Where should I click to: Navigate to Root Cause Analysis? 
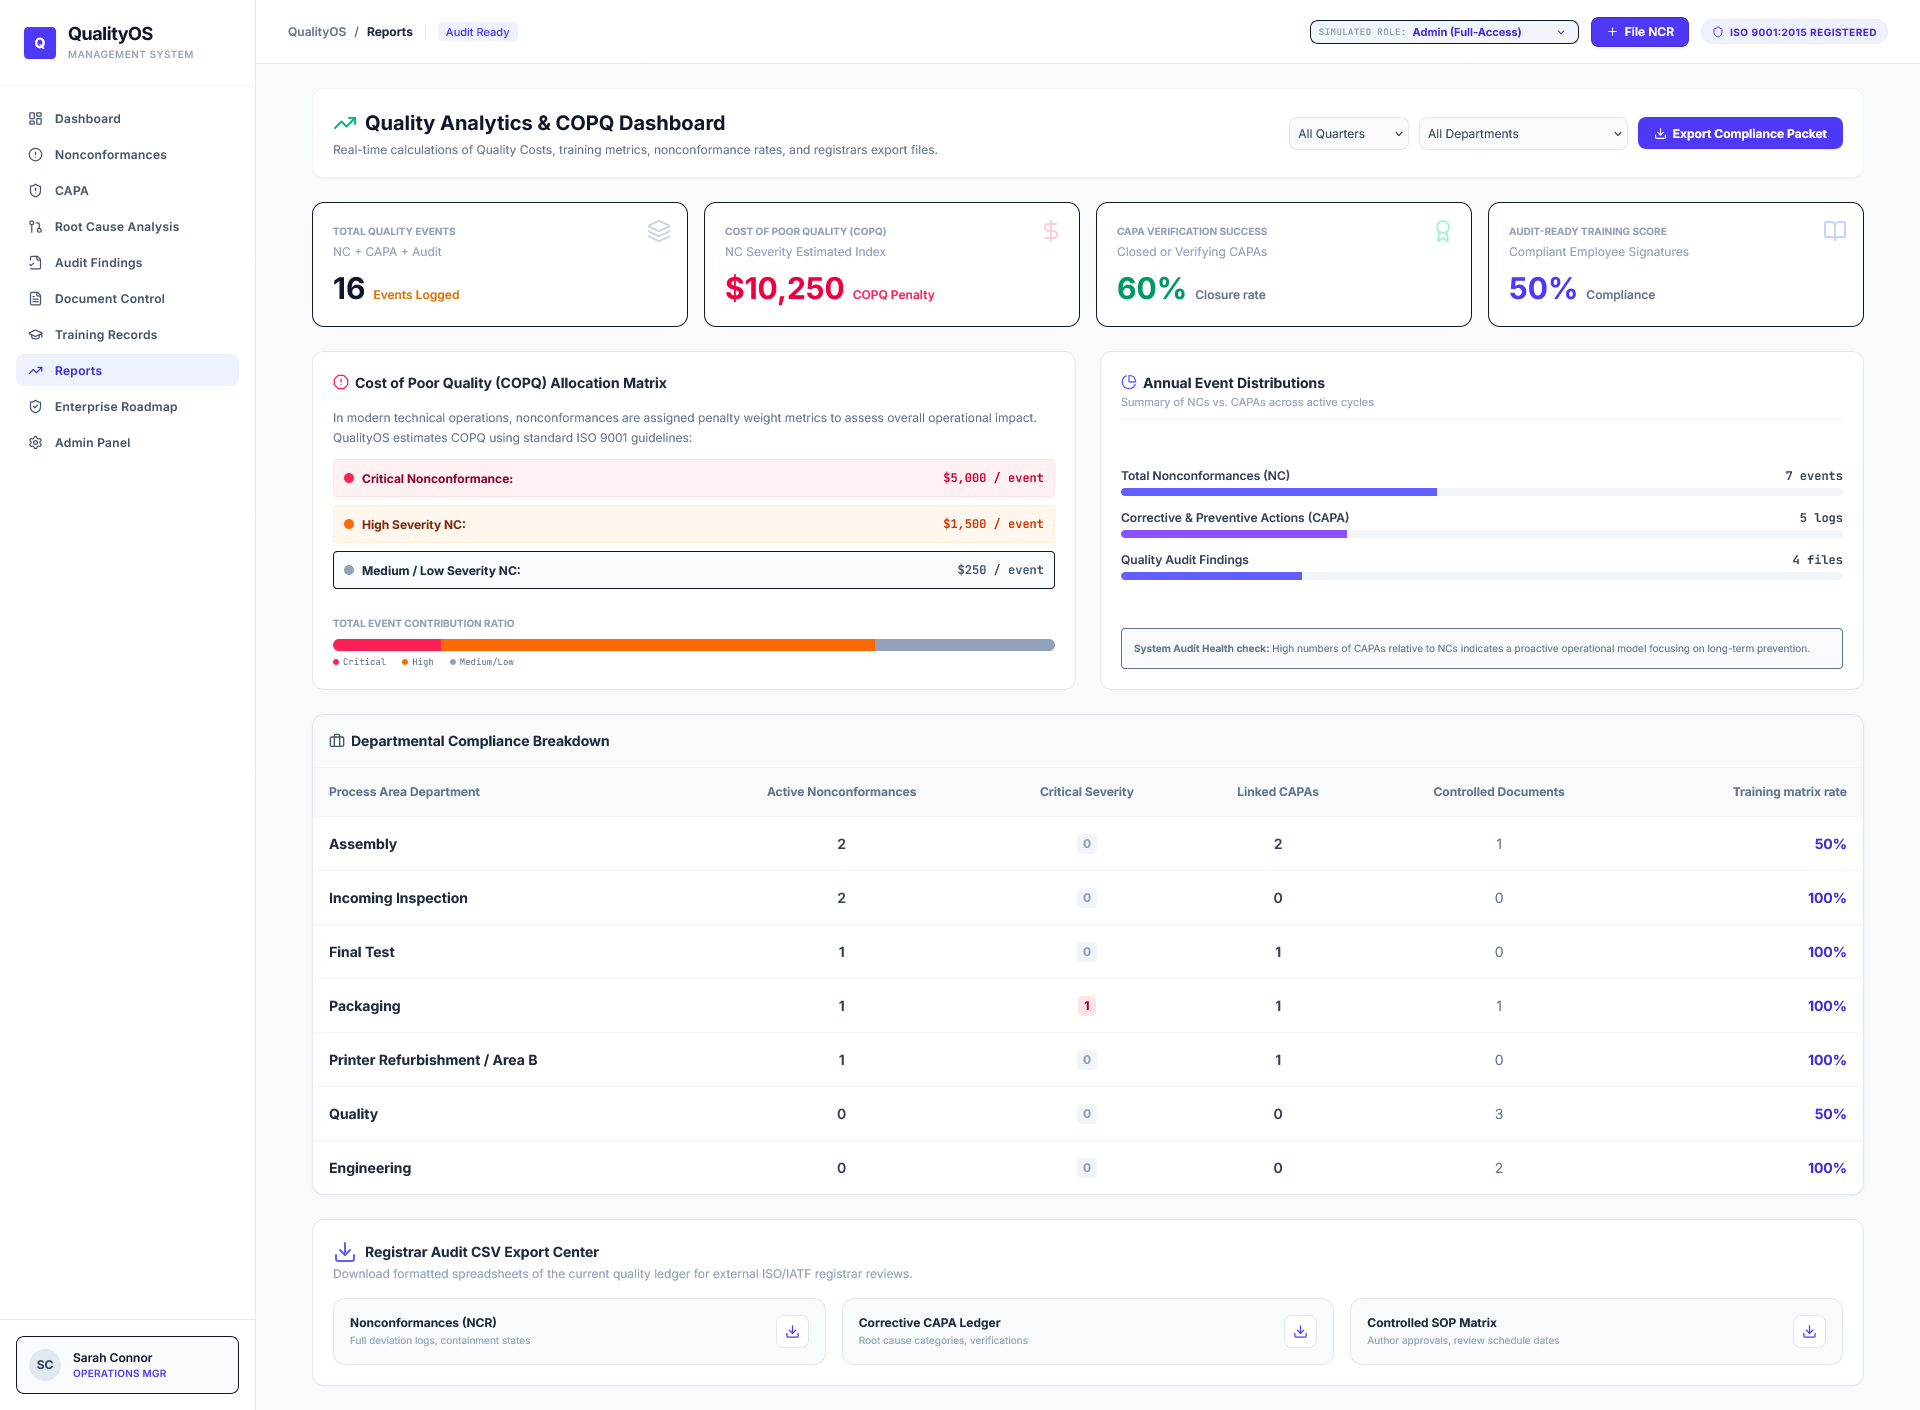click(127, 227)
